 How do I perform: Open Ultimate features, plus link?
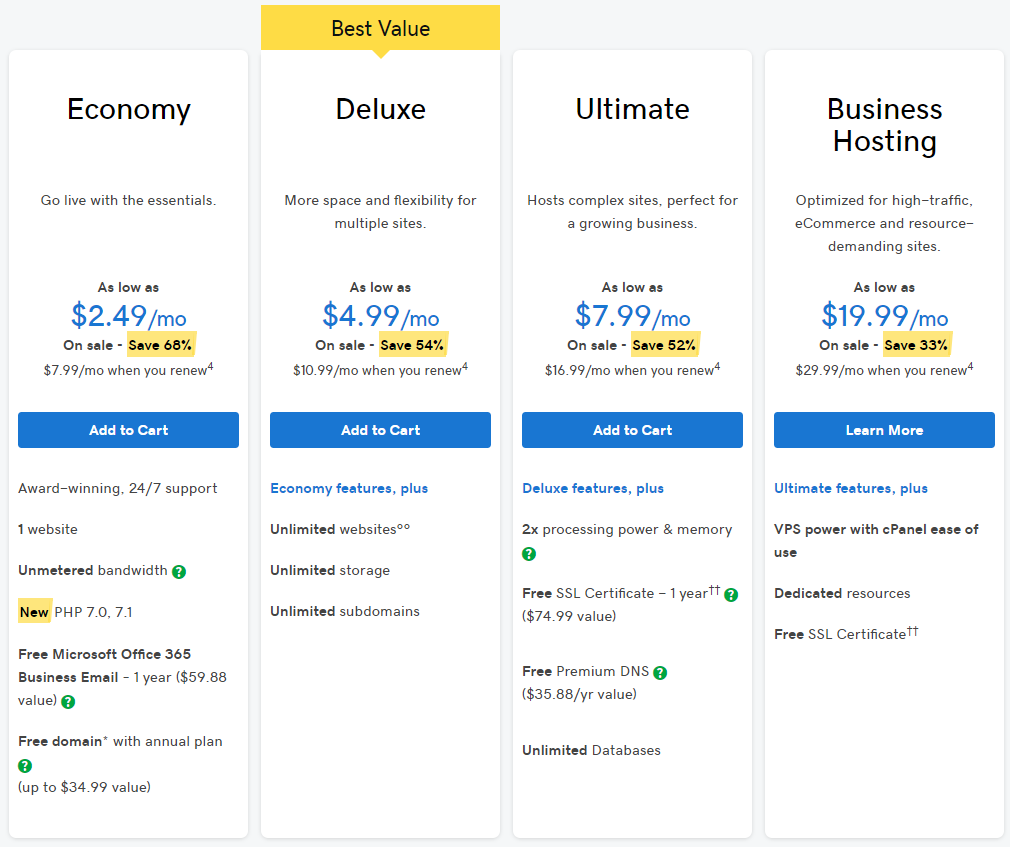850,488
